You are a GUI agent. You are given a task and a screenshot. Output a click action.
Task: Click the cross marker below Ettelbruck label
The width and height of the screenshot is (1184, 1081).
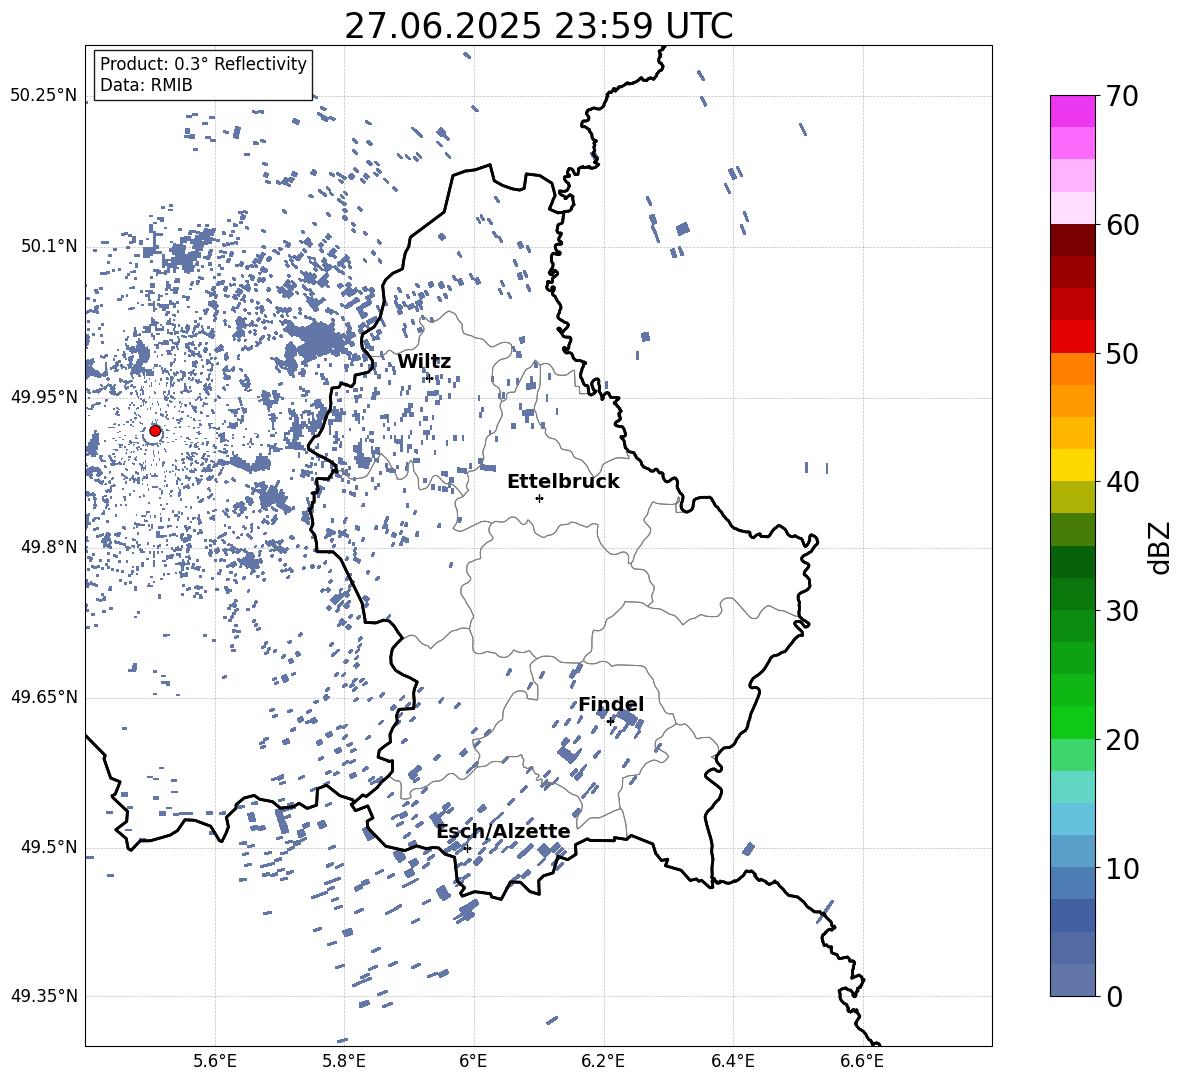539,498
